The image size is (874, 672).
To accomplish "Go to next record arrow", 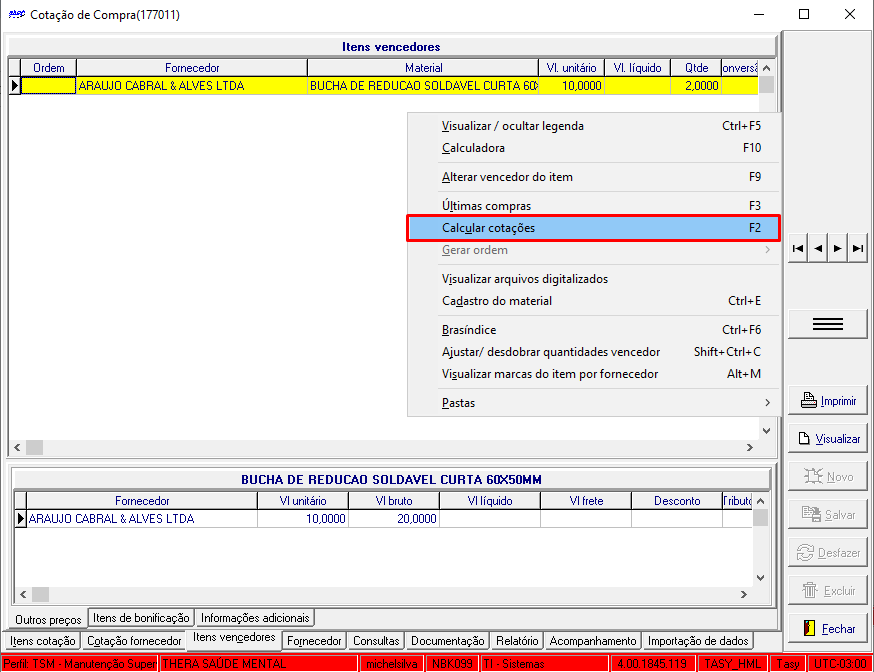I will point(838,249).
